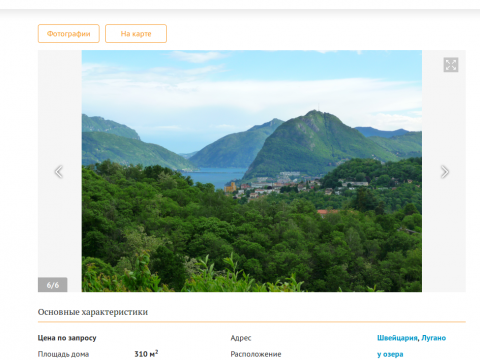Advance to next photo with right arrow
The height and width of the screenshot is (360, 480).
(444, 172)
